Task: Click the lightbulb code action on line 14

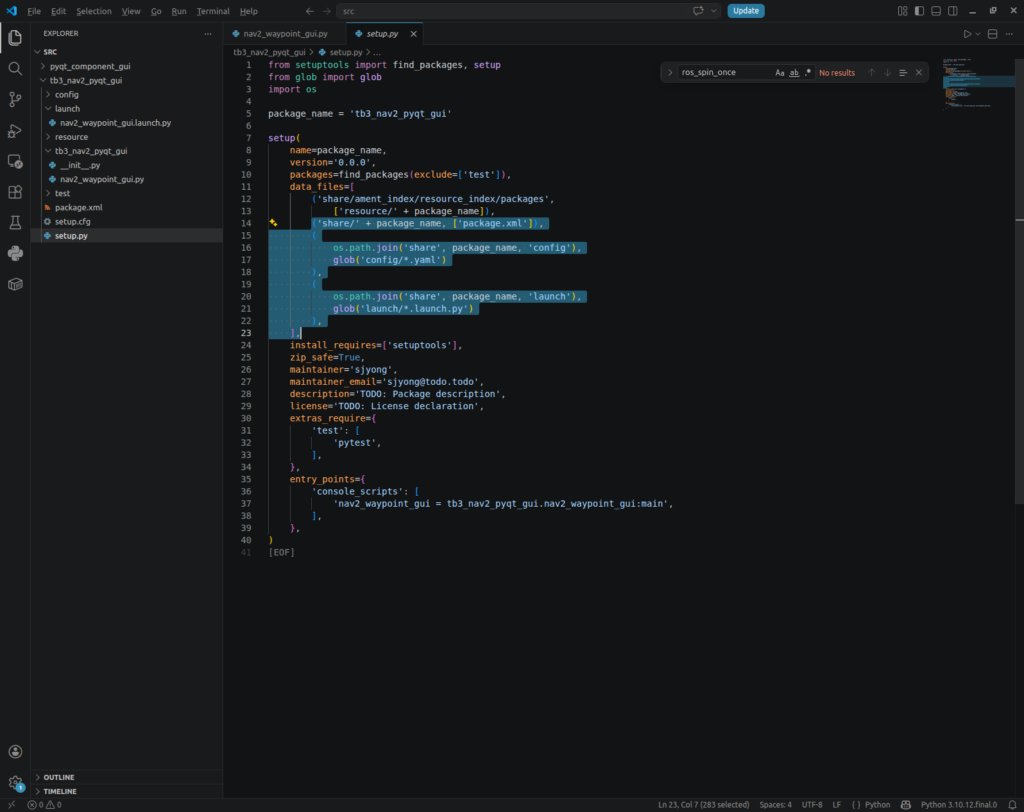Action: point(274,223)
